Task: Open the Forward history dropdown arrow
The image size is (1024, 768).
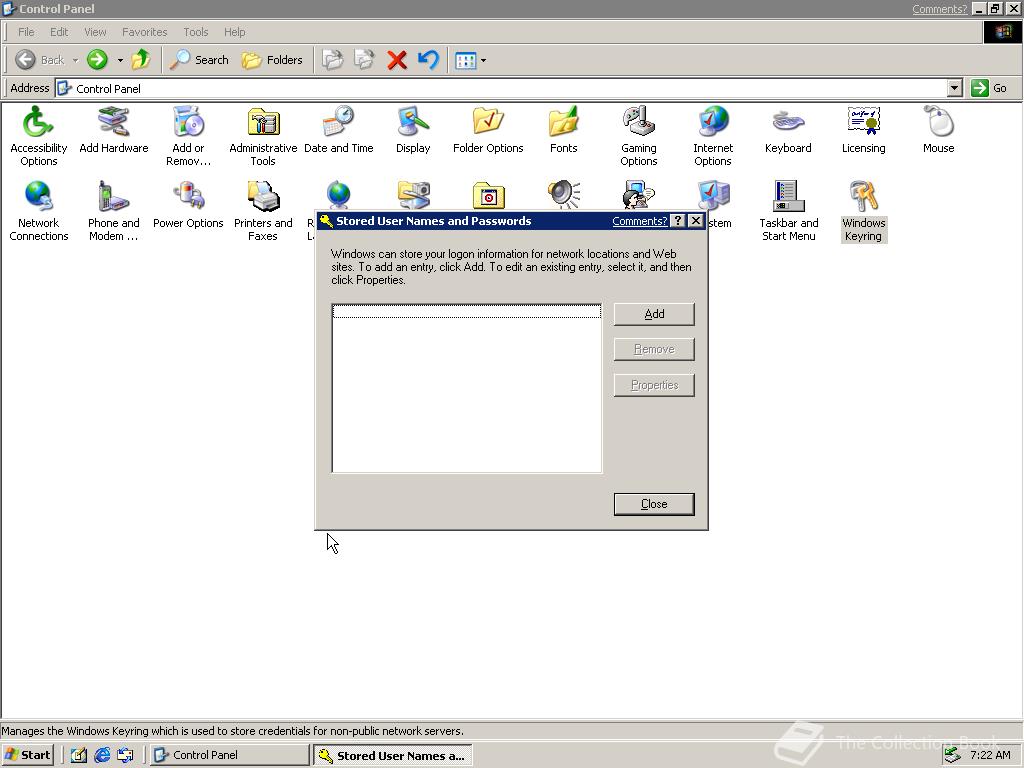Action: click(x=120, y=60)
